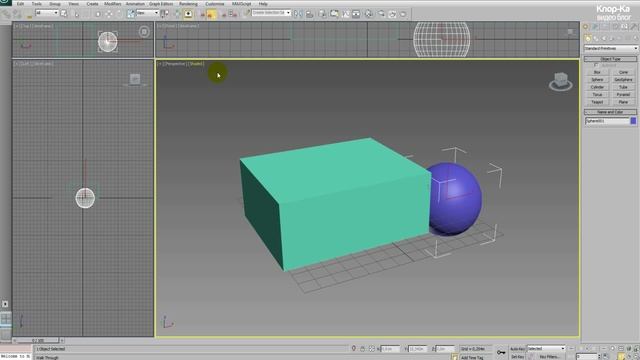
Task: Click the X coordinate field
Action: pos(390,349)
